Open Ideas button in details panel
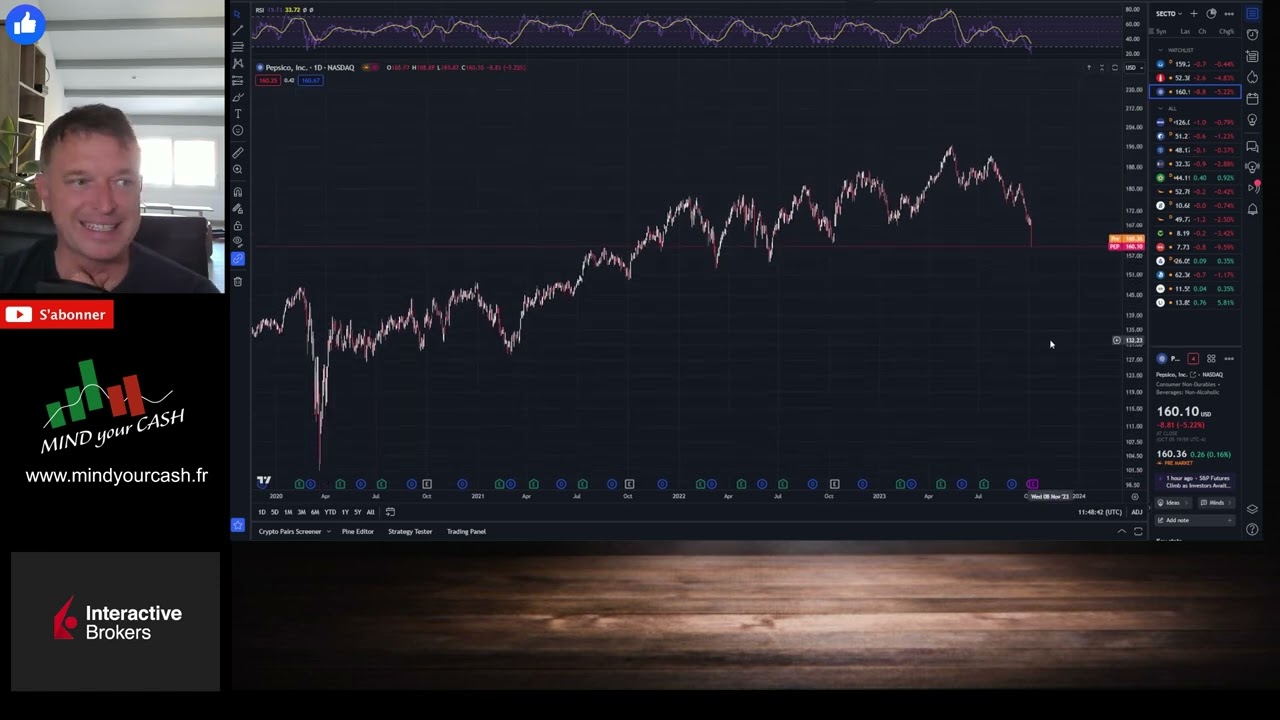Viewport: 1280px width, 720px height. [x=1172, y=503]
